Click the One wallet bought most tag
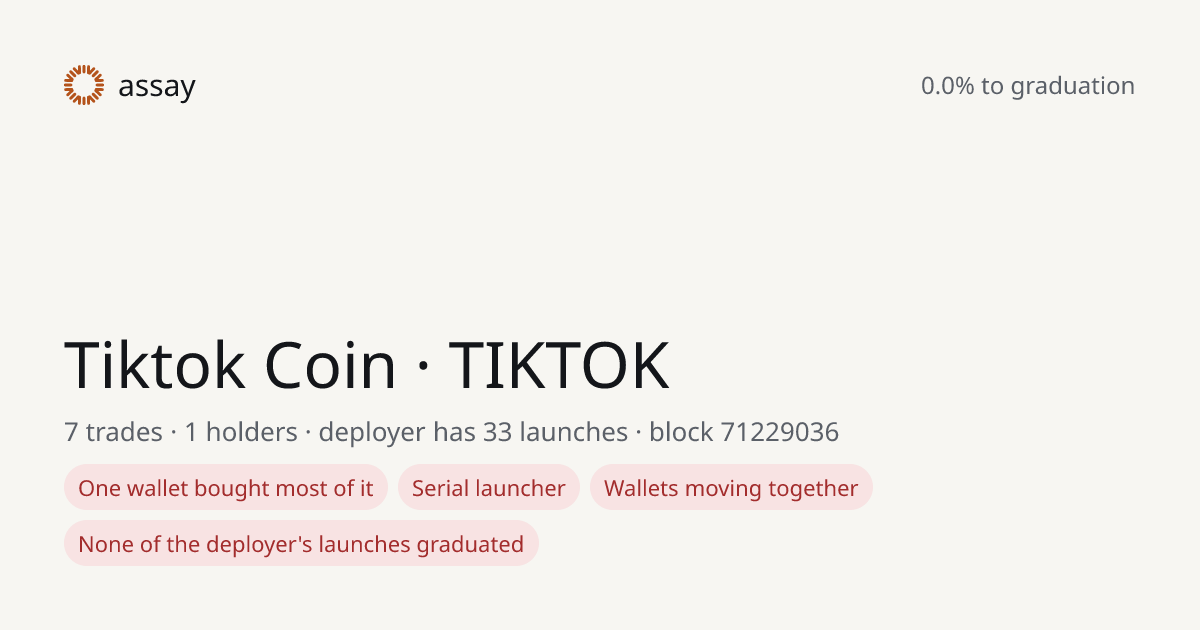This screenshot has width=1200, height=630. 226,487
